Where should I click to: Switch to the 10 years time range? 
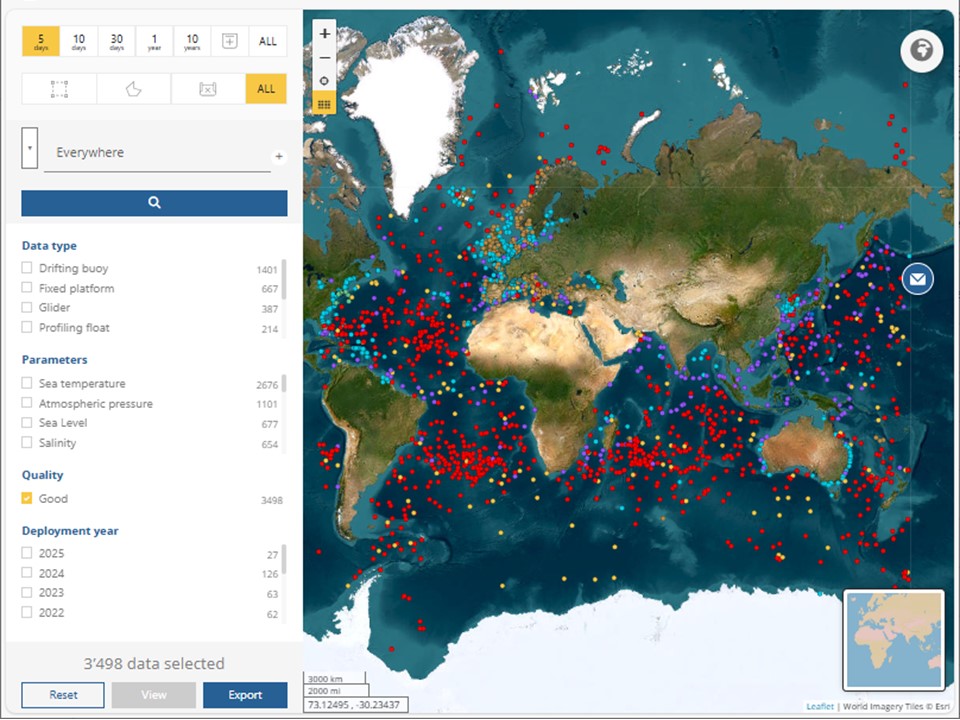(x=192, y=42)
